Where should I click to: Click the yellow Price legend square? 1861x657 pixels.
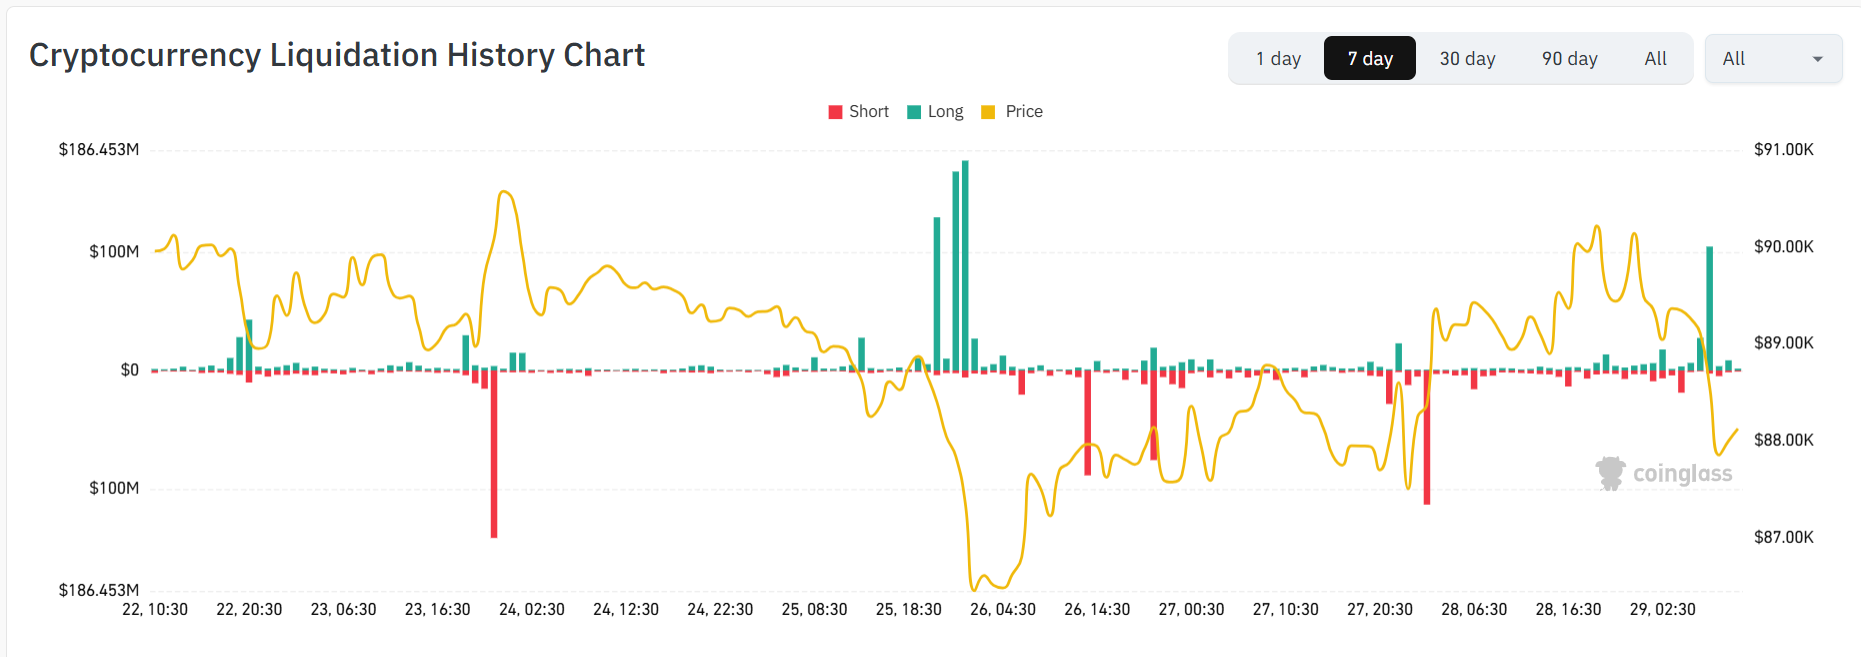[x=988, y=111]
